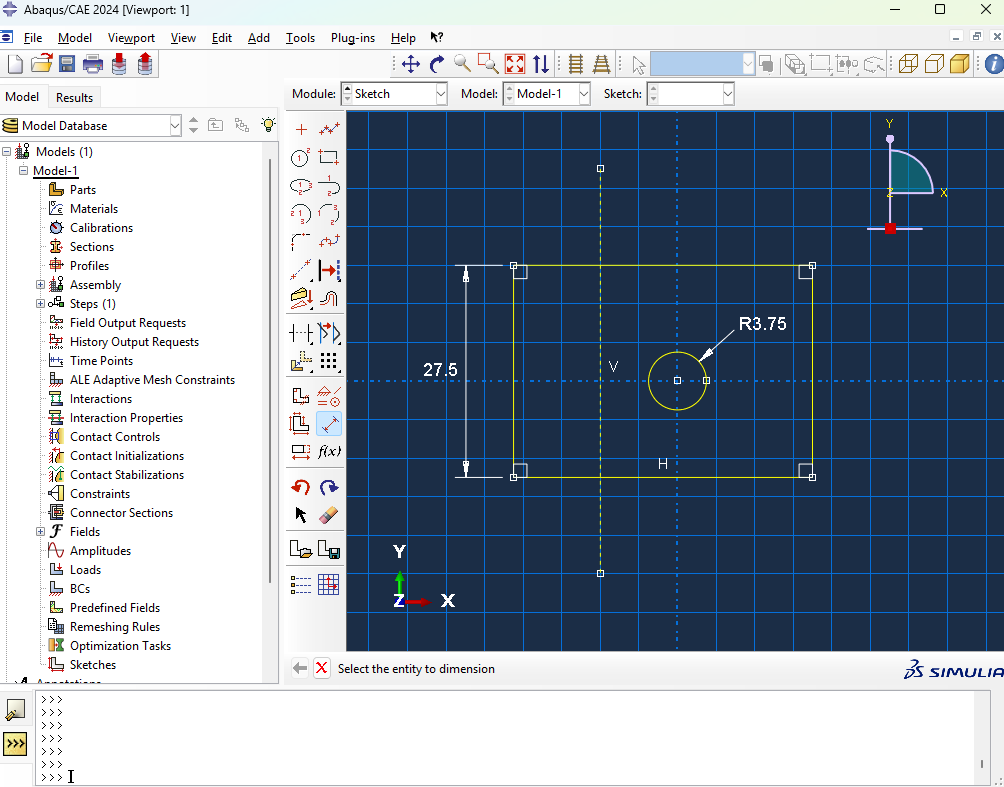Cancel the dimension procedure with red X

(x=321, y=669)
